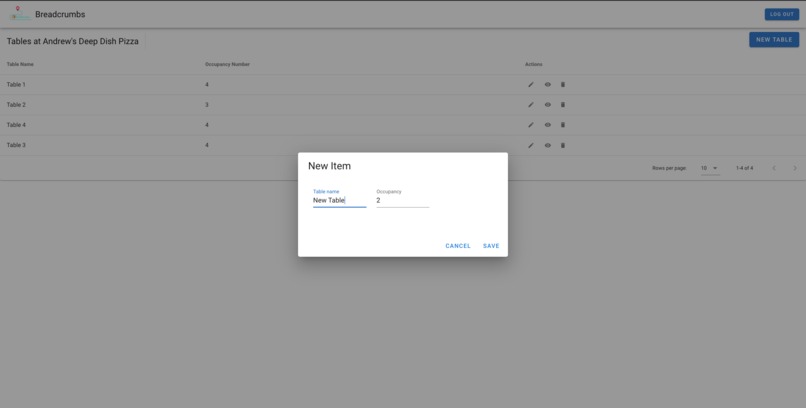Click the New Table button
The image size is (806, 408).
(774, 40)
